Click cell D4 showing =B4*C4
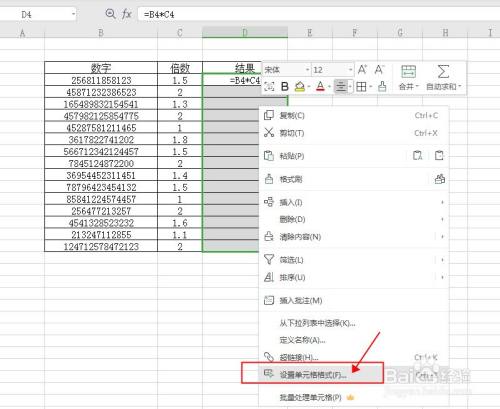This screenshot has width=500, height=409. [x=232, y=80]
